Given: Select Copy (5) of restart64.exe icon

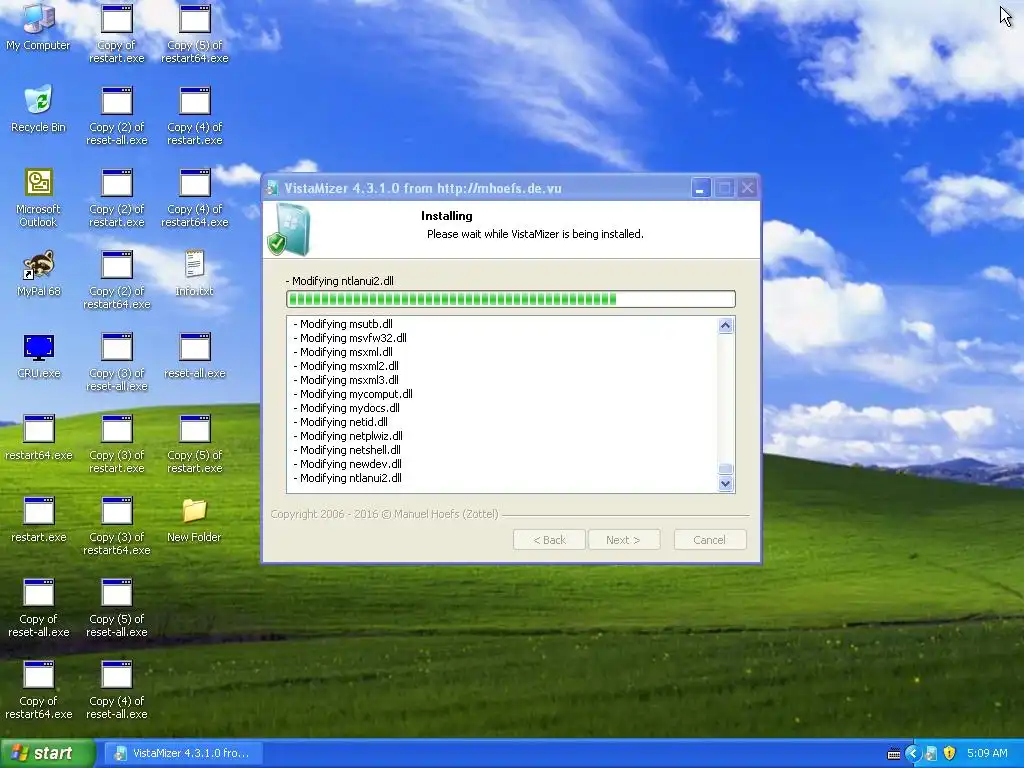Looking at the screenshot, I should click(195, 34).
